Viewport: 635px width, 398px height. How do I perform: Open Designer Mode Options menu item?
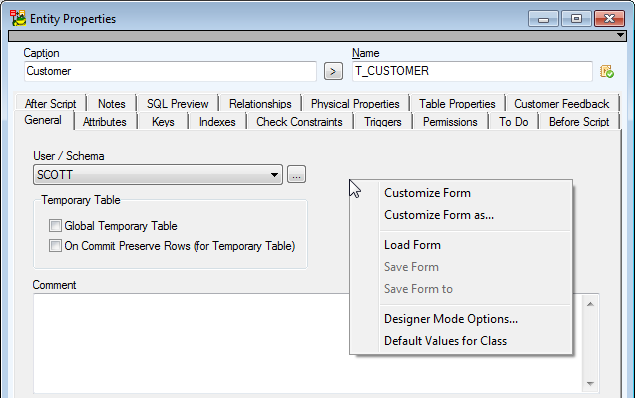pos(451,319)
